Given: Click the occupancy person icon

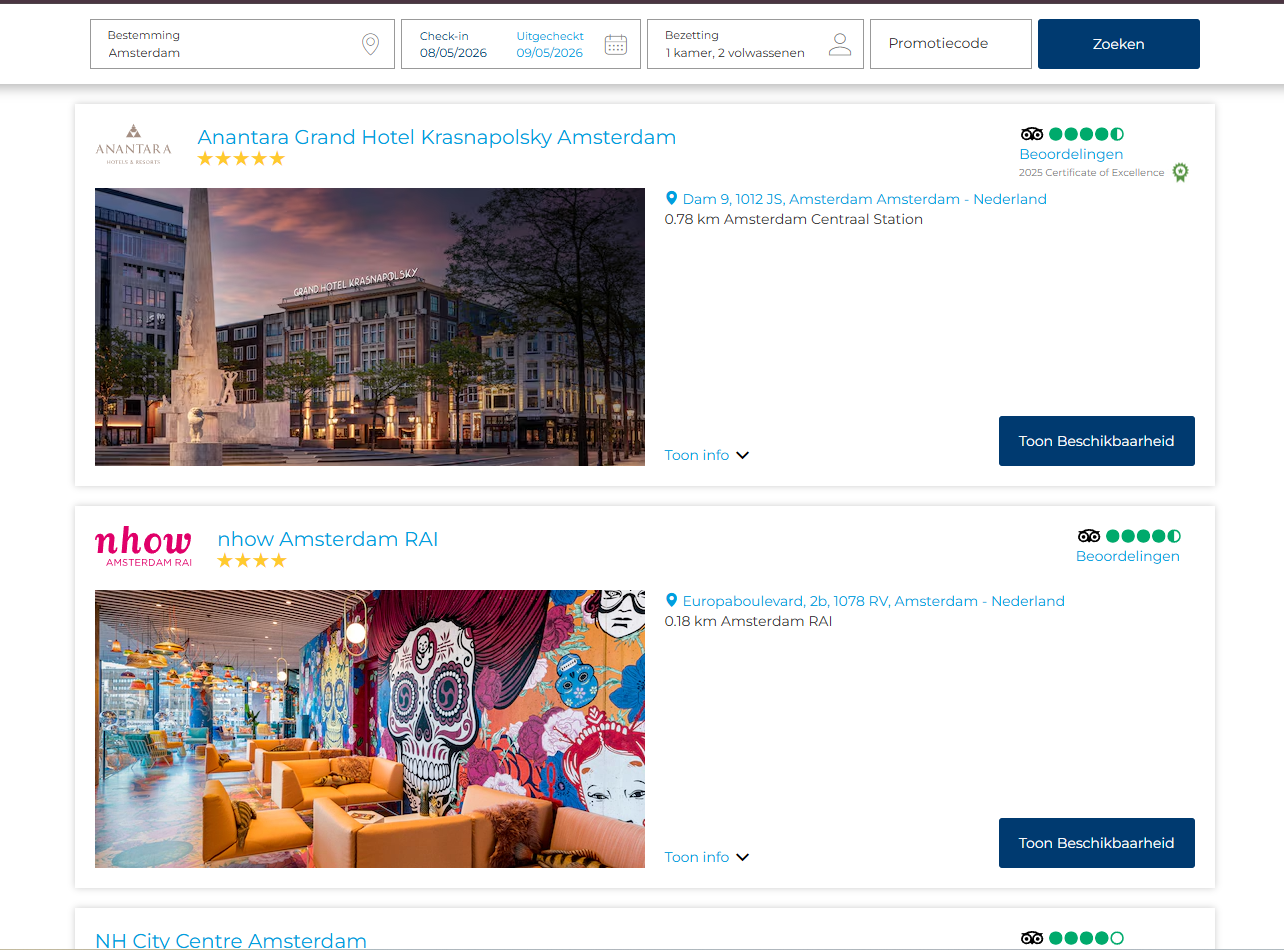Looking at the screenshot, I should coord(840,44).
